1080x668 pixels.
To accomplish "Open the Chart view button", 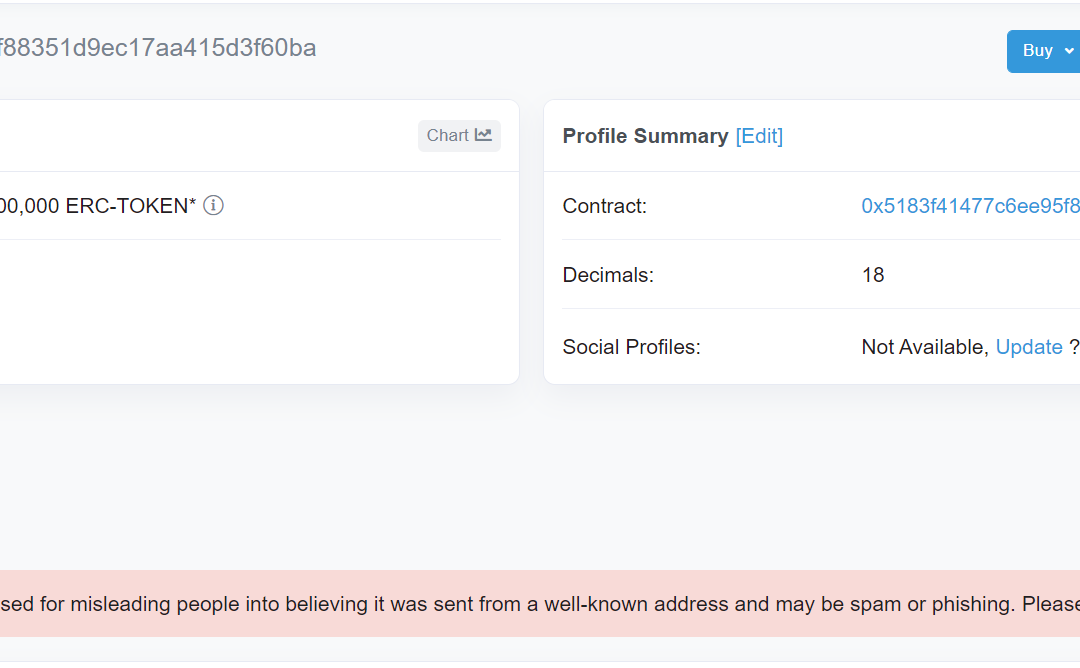I will tap(459, 136).
